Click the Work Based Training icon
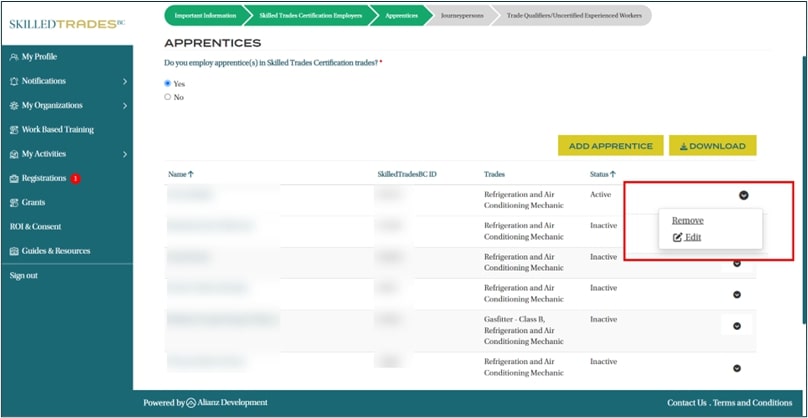 [13, 130]
